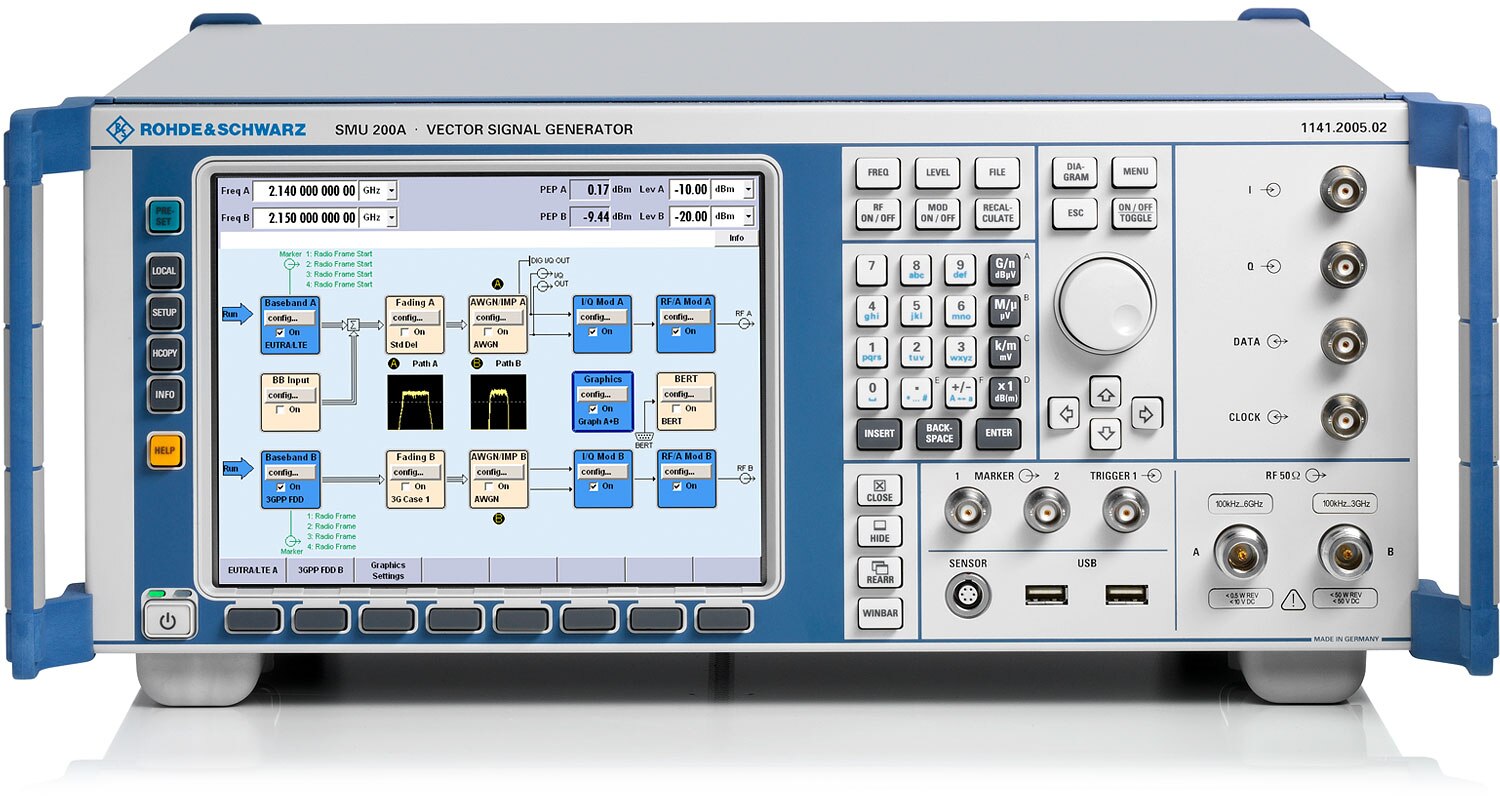Enable the On checkbox in Fading A
The image size is (1500, 800).
tap(405, 332)
